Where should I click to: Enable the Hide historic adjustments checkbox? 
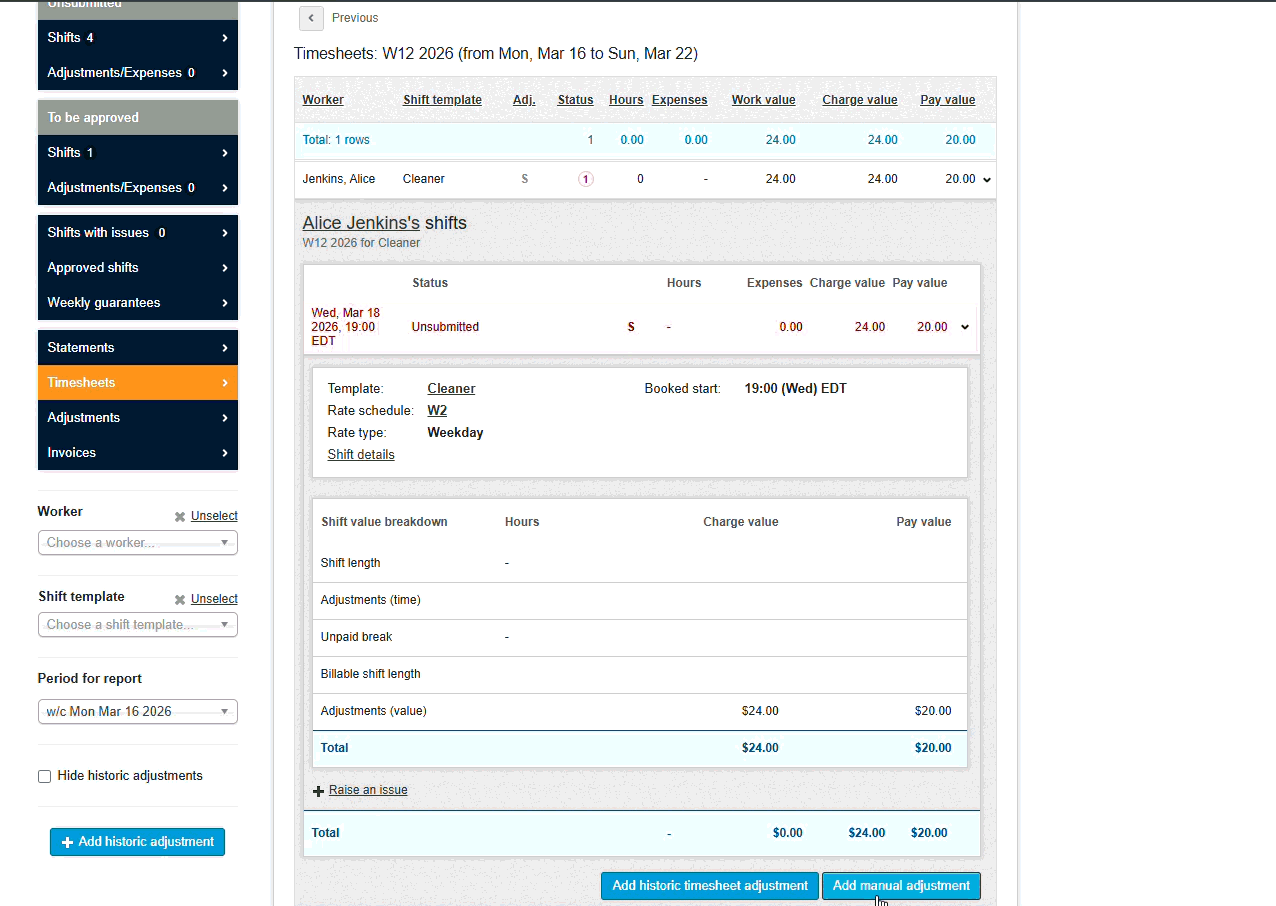[x=44, y=776]
